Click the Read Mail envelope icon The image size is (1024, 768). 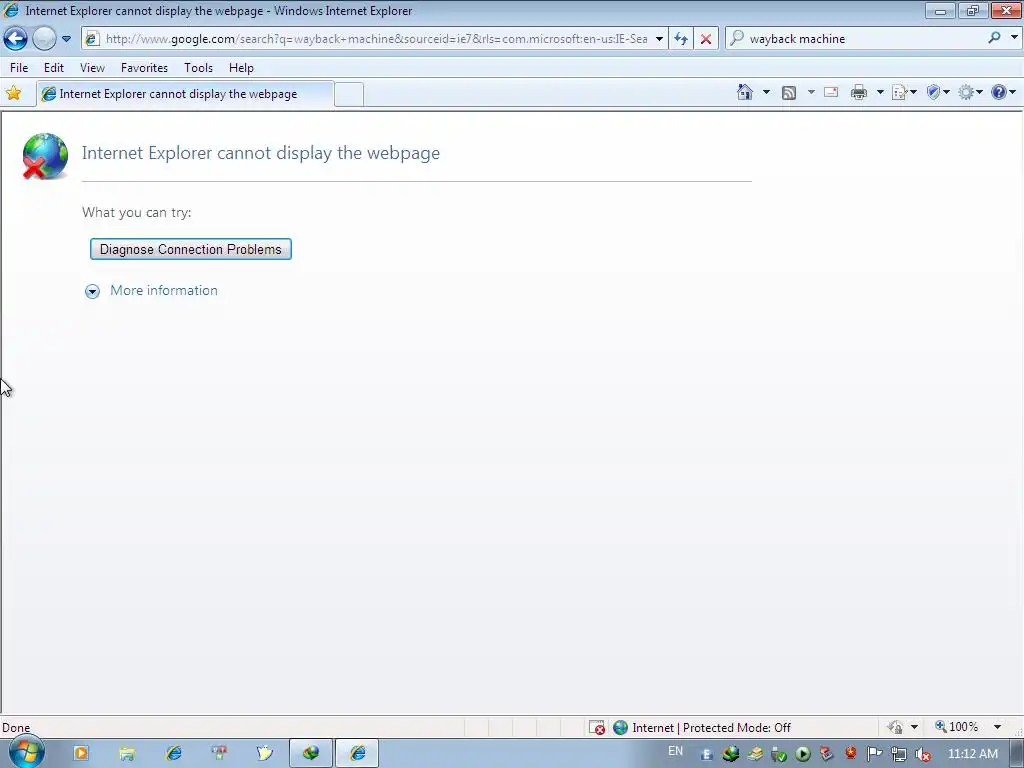point(831,93)
